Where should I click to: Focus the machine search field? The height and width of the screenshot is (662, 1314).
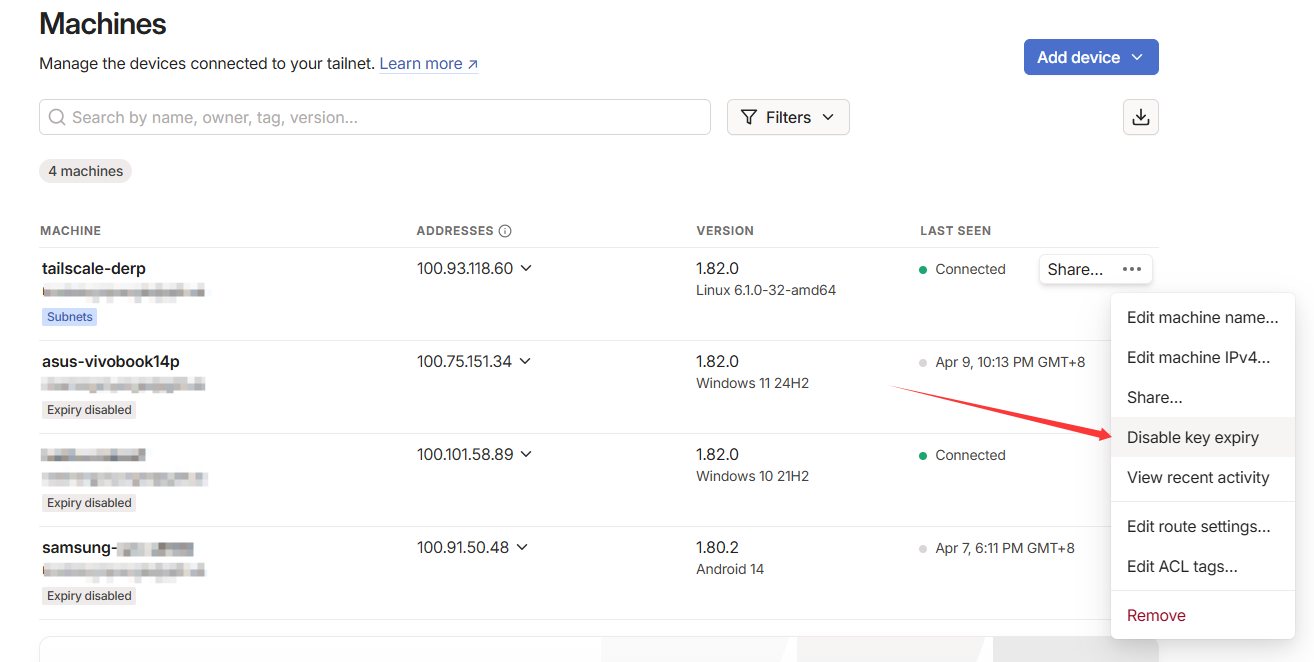pos(375,117)
